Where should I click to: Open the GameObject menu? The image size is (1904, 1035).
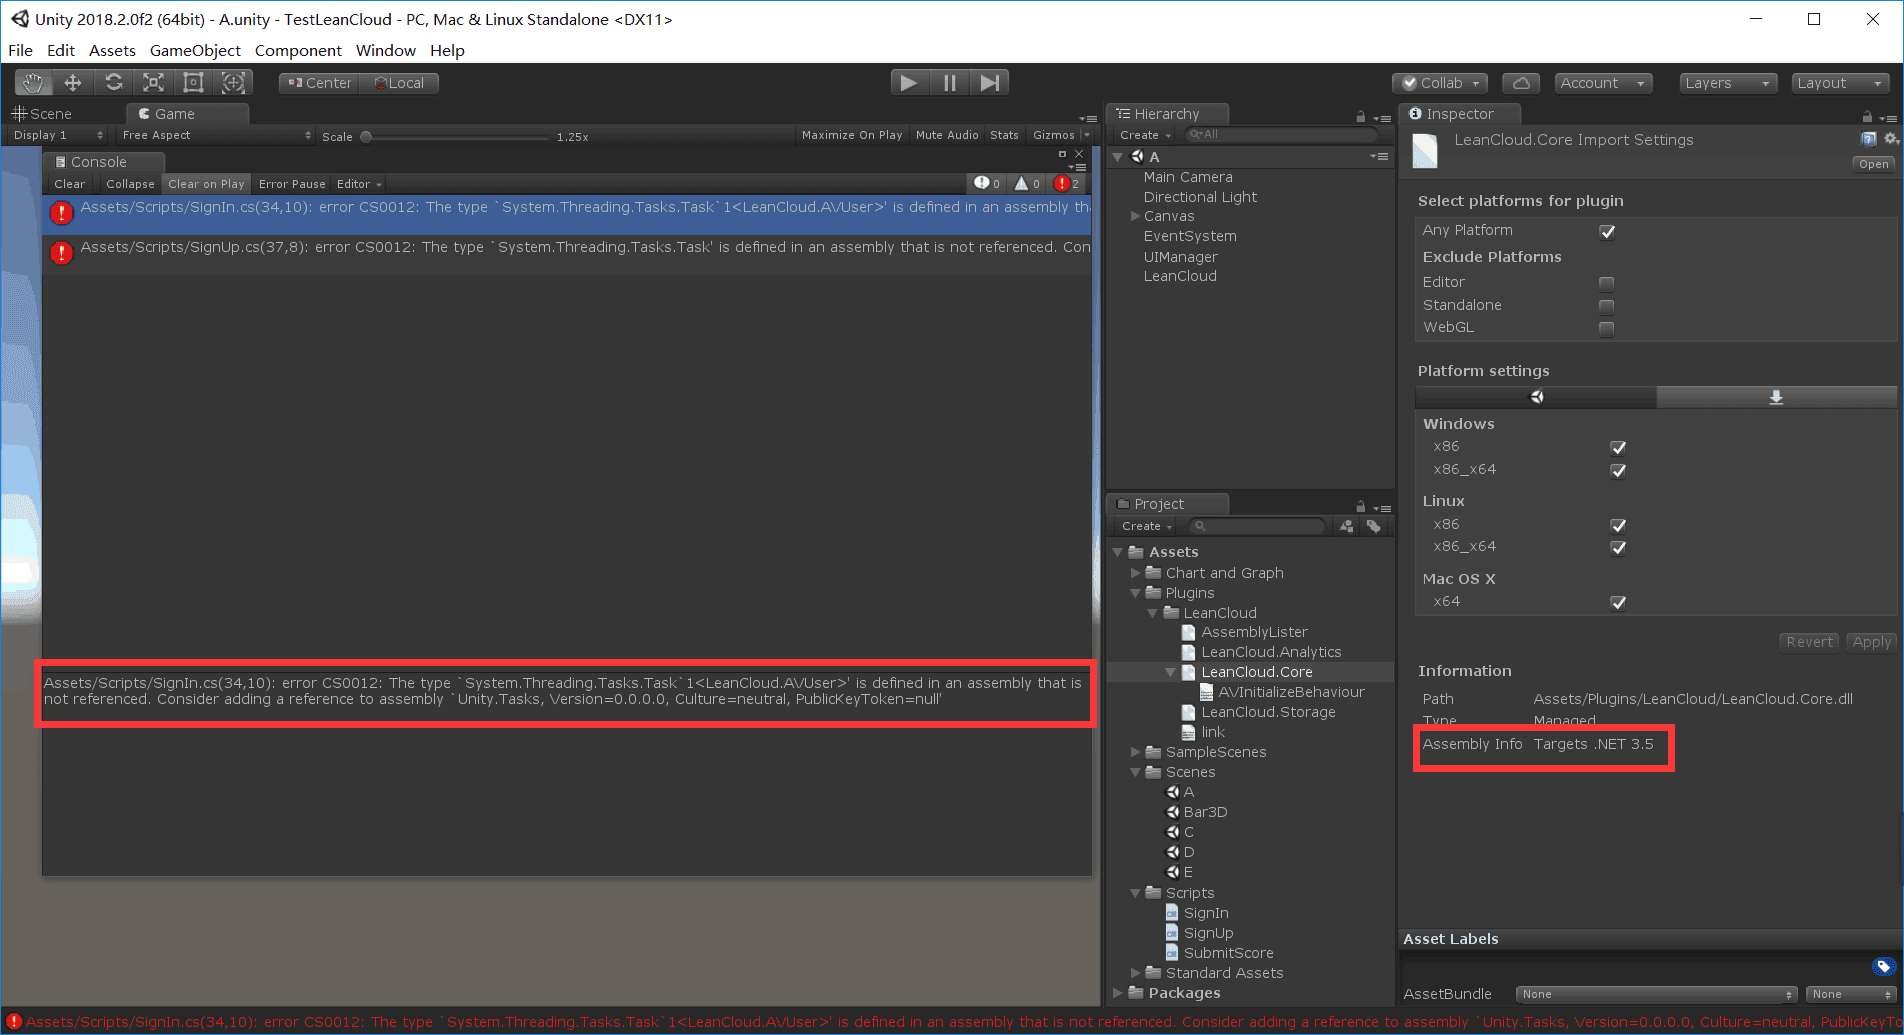tap(195, 50)
